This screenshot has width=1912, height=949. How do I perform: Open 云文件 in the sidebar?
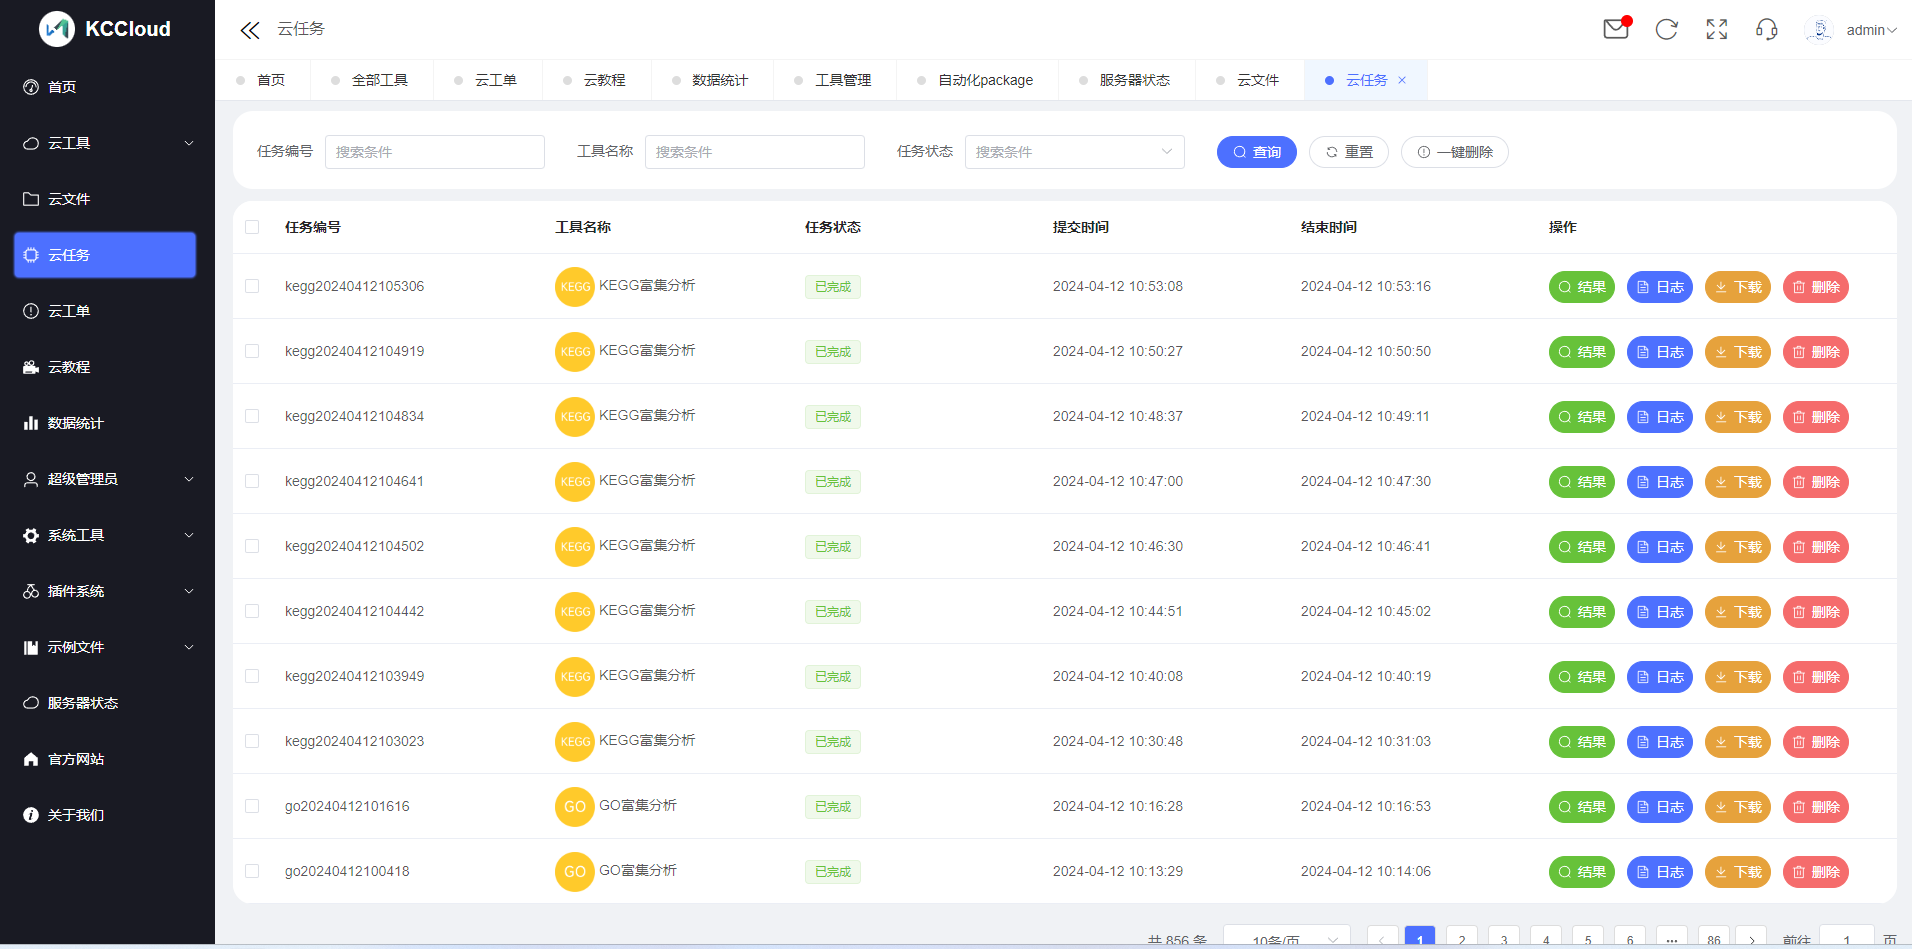tap(105, 199)
